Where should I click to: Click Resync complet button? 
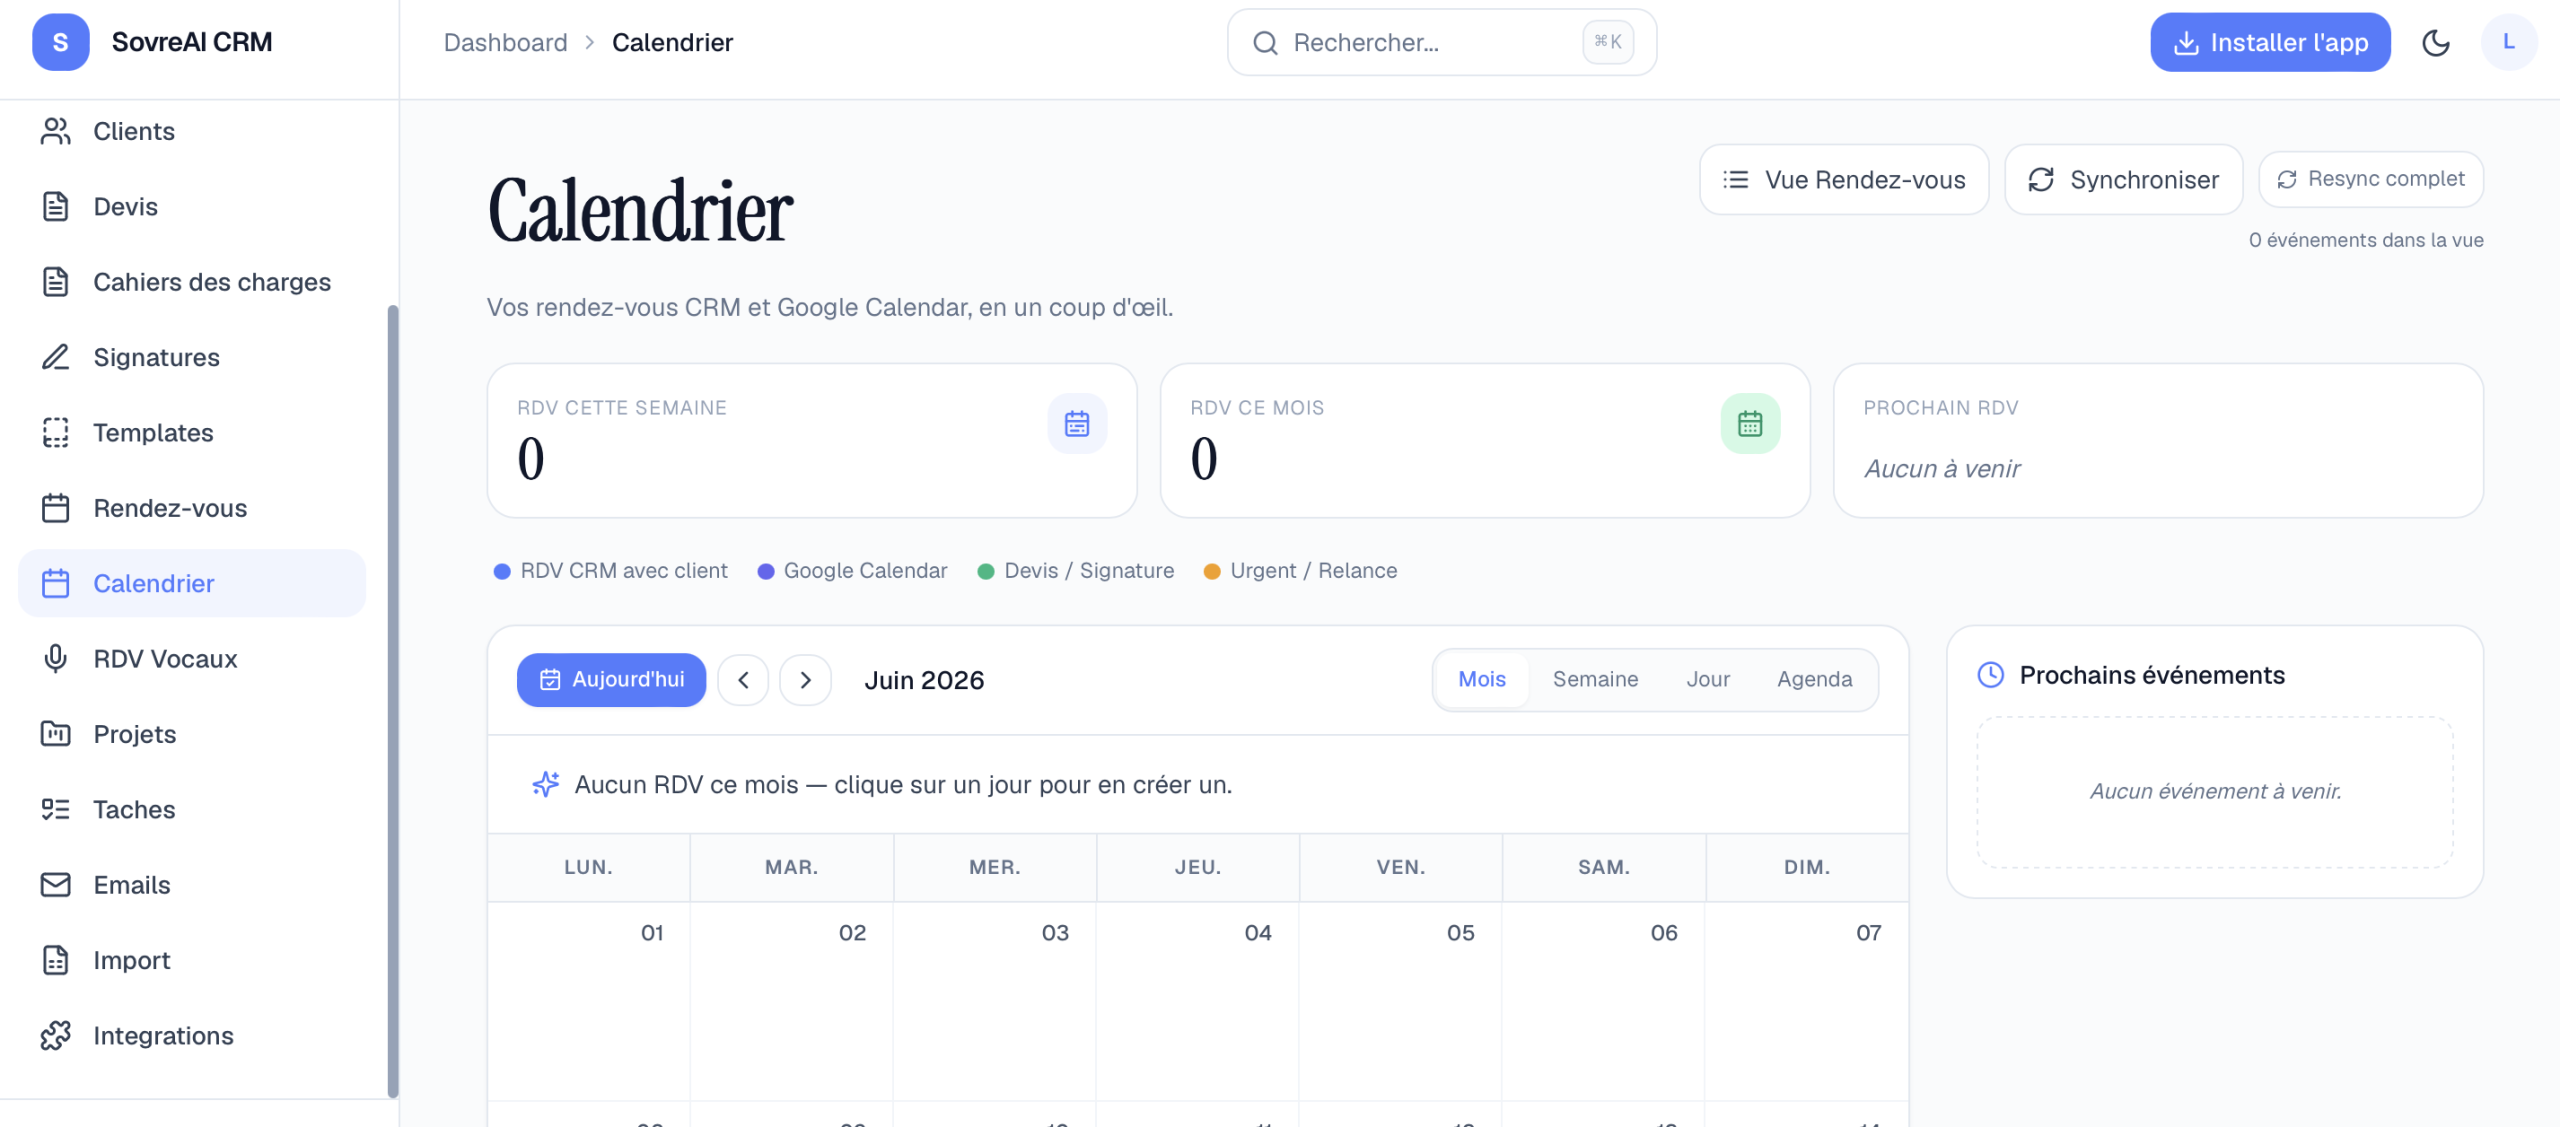pyautogui.click(x=2371, y=179)
